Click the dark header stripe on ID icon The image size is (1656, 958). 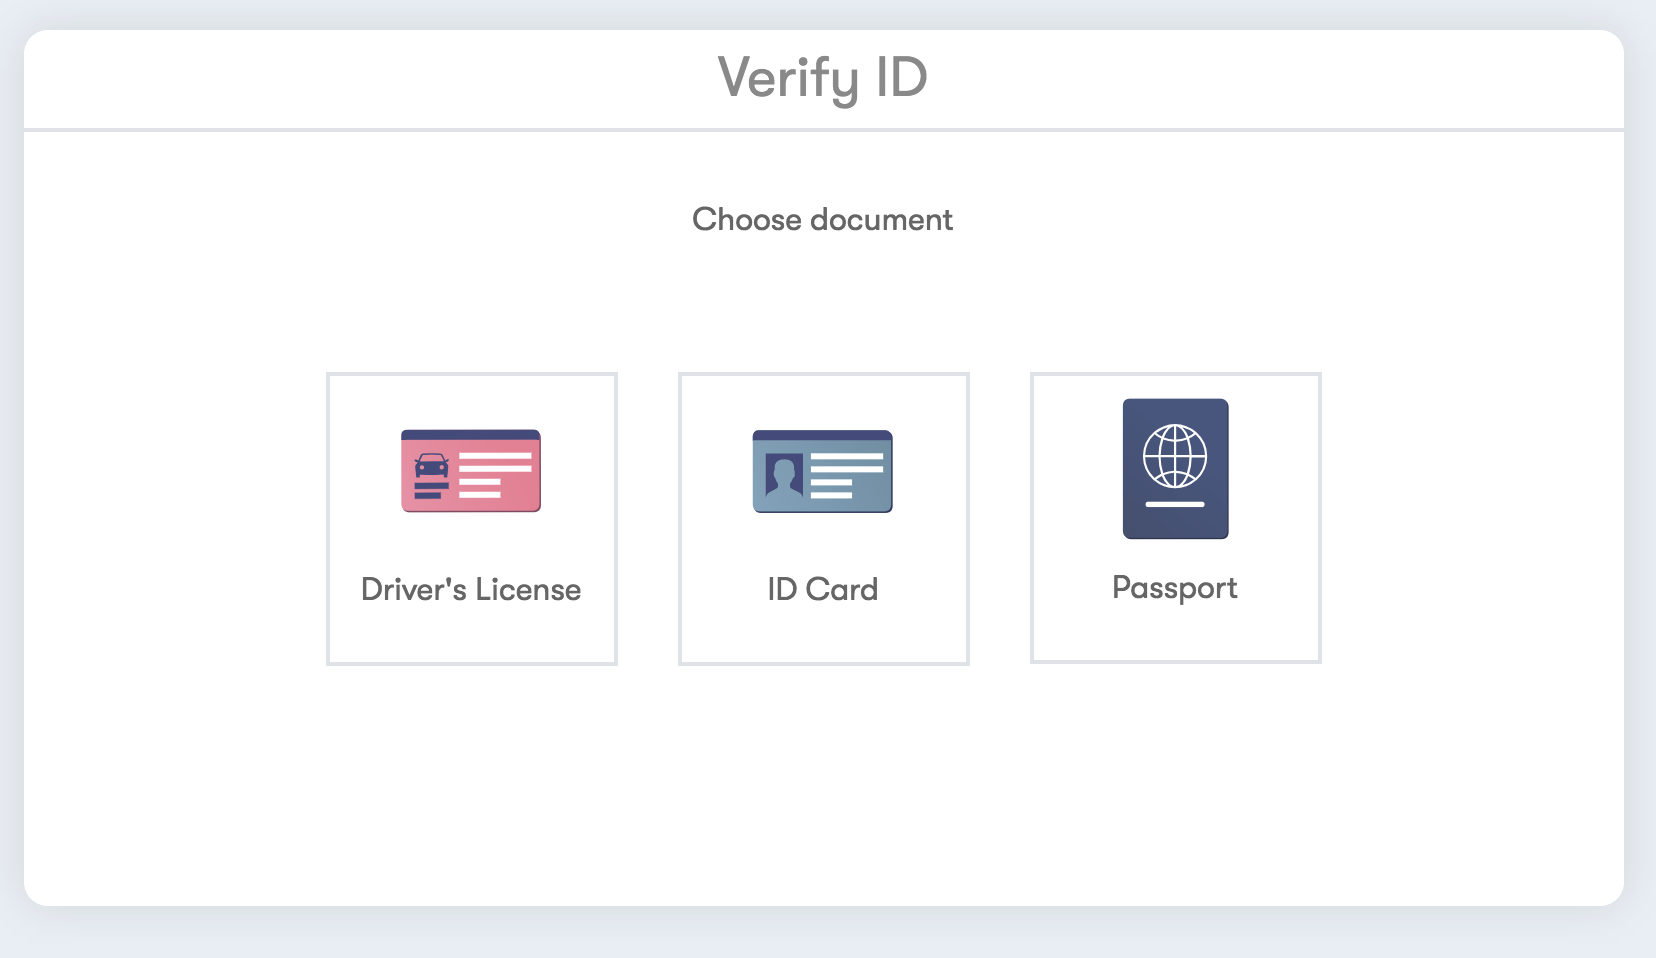[x=823, y=435]
